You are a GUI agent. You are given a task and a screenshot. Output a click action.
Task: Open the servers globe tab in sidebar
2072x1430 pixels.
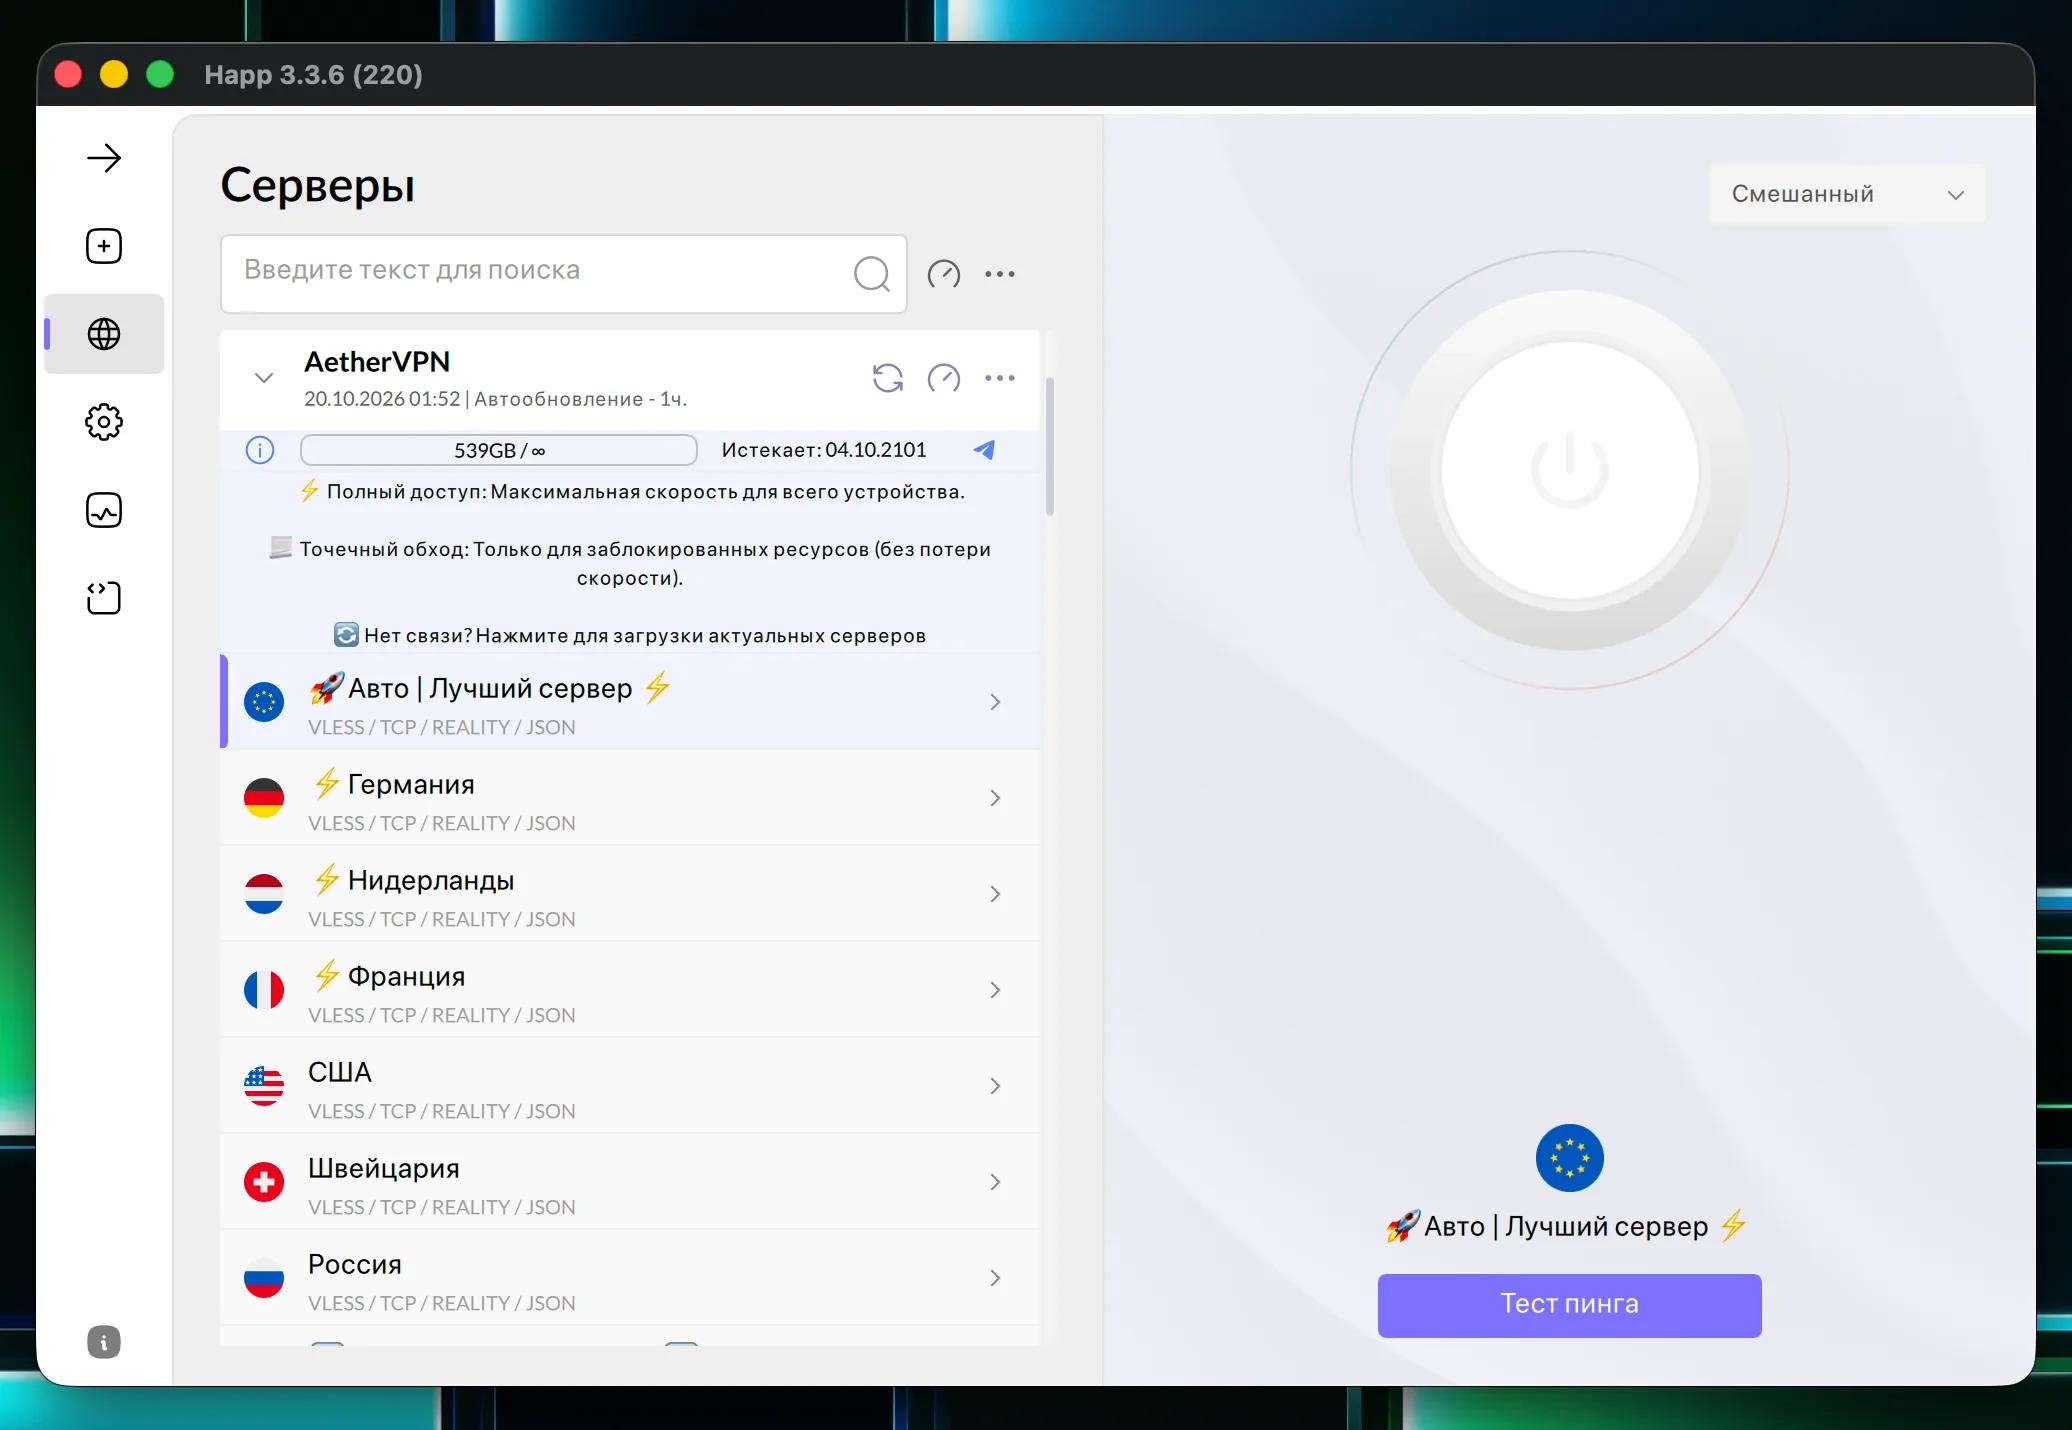[104, 334]
